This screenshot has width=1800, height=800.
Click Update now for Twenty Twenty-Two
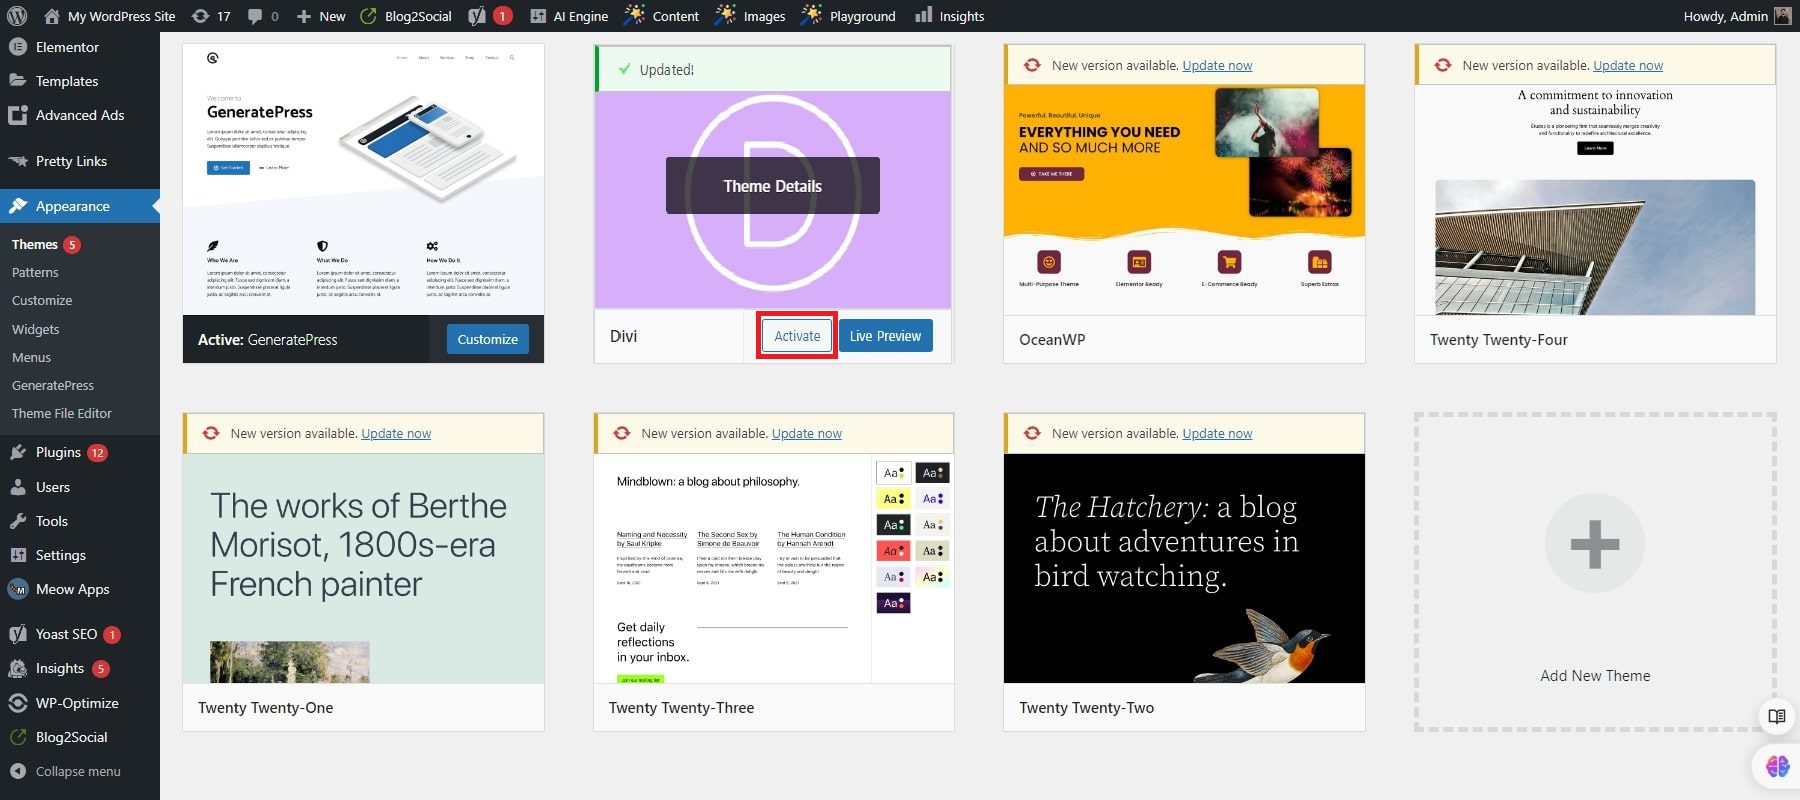(1217, 433)
